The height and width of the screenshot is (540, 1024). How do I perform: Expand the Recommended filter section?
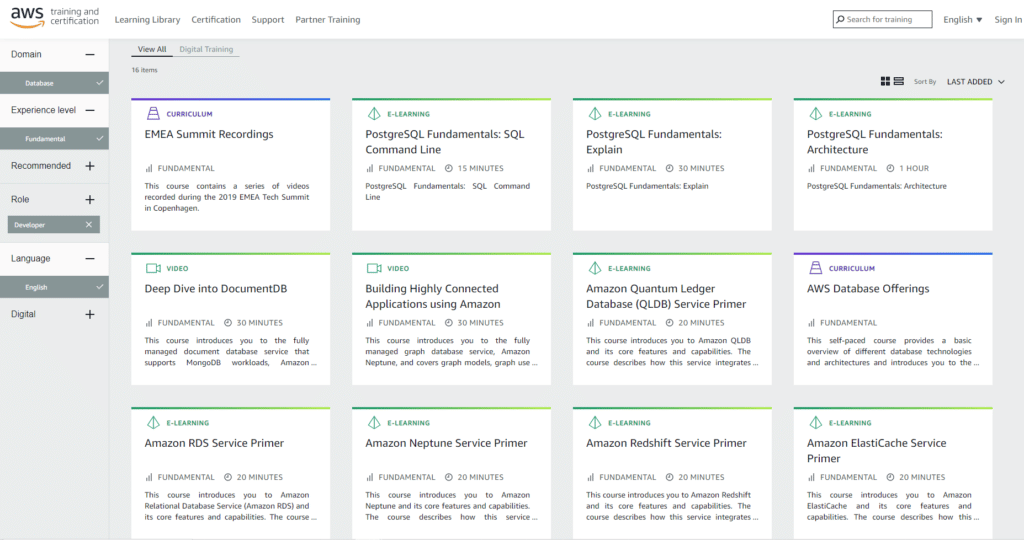point(90,166)
